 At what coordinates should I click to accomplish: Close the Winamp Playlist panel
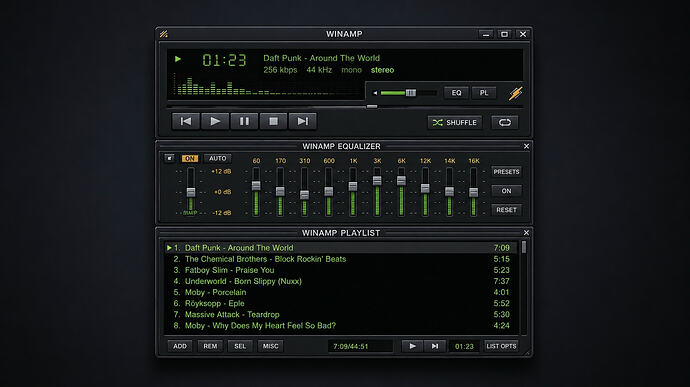pyautogui.click(x=526, y=232)
